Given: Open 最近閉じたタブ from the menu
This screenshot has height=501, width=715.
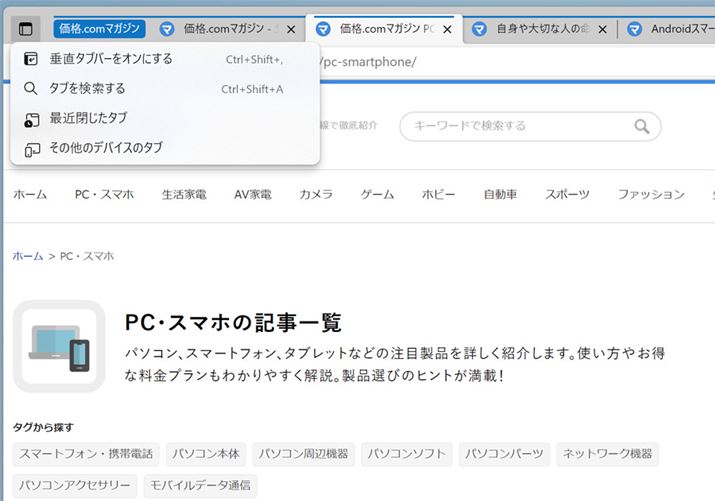Looking at the screenshot, I should coord(88,118).
